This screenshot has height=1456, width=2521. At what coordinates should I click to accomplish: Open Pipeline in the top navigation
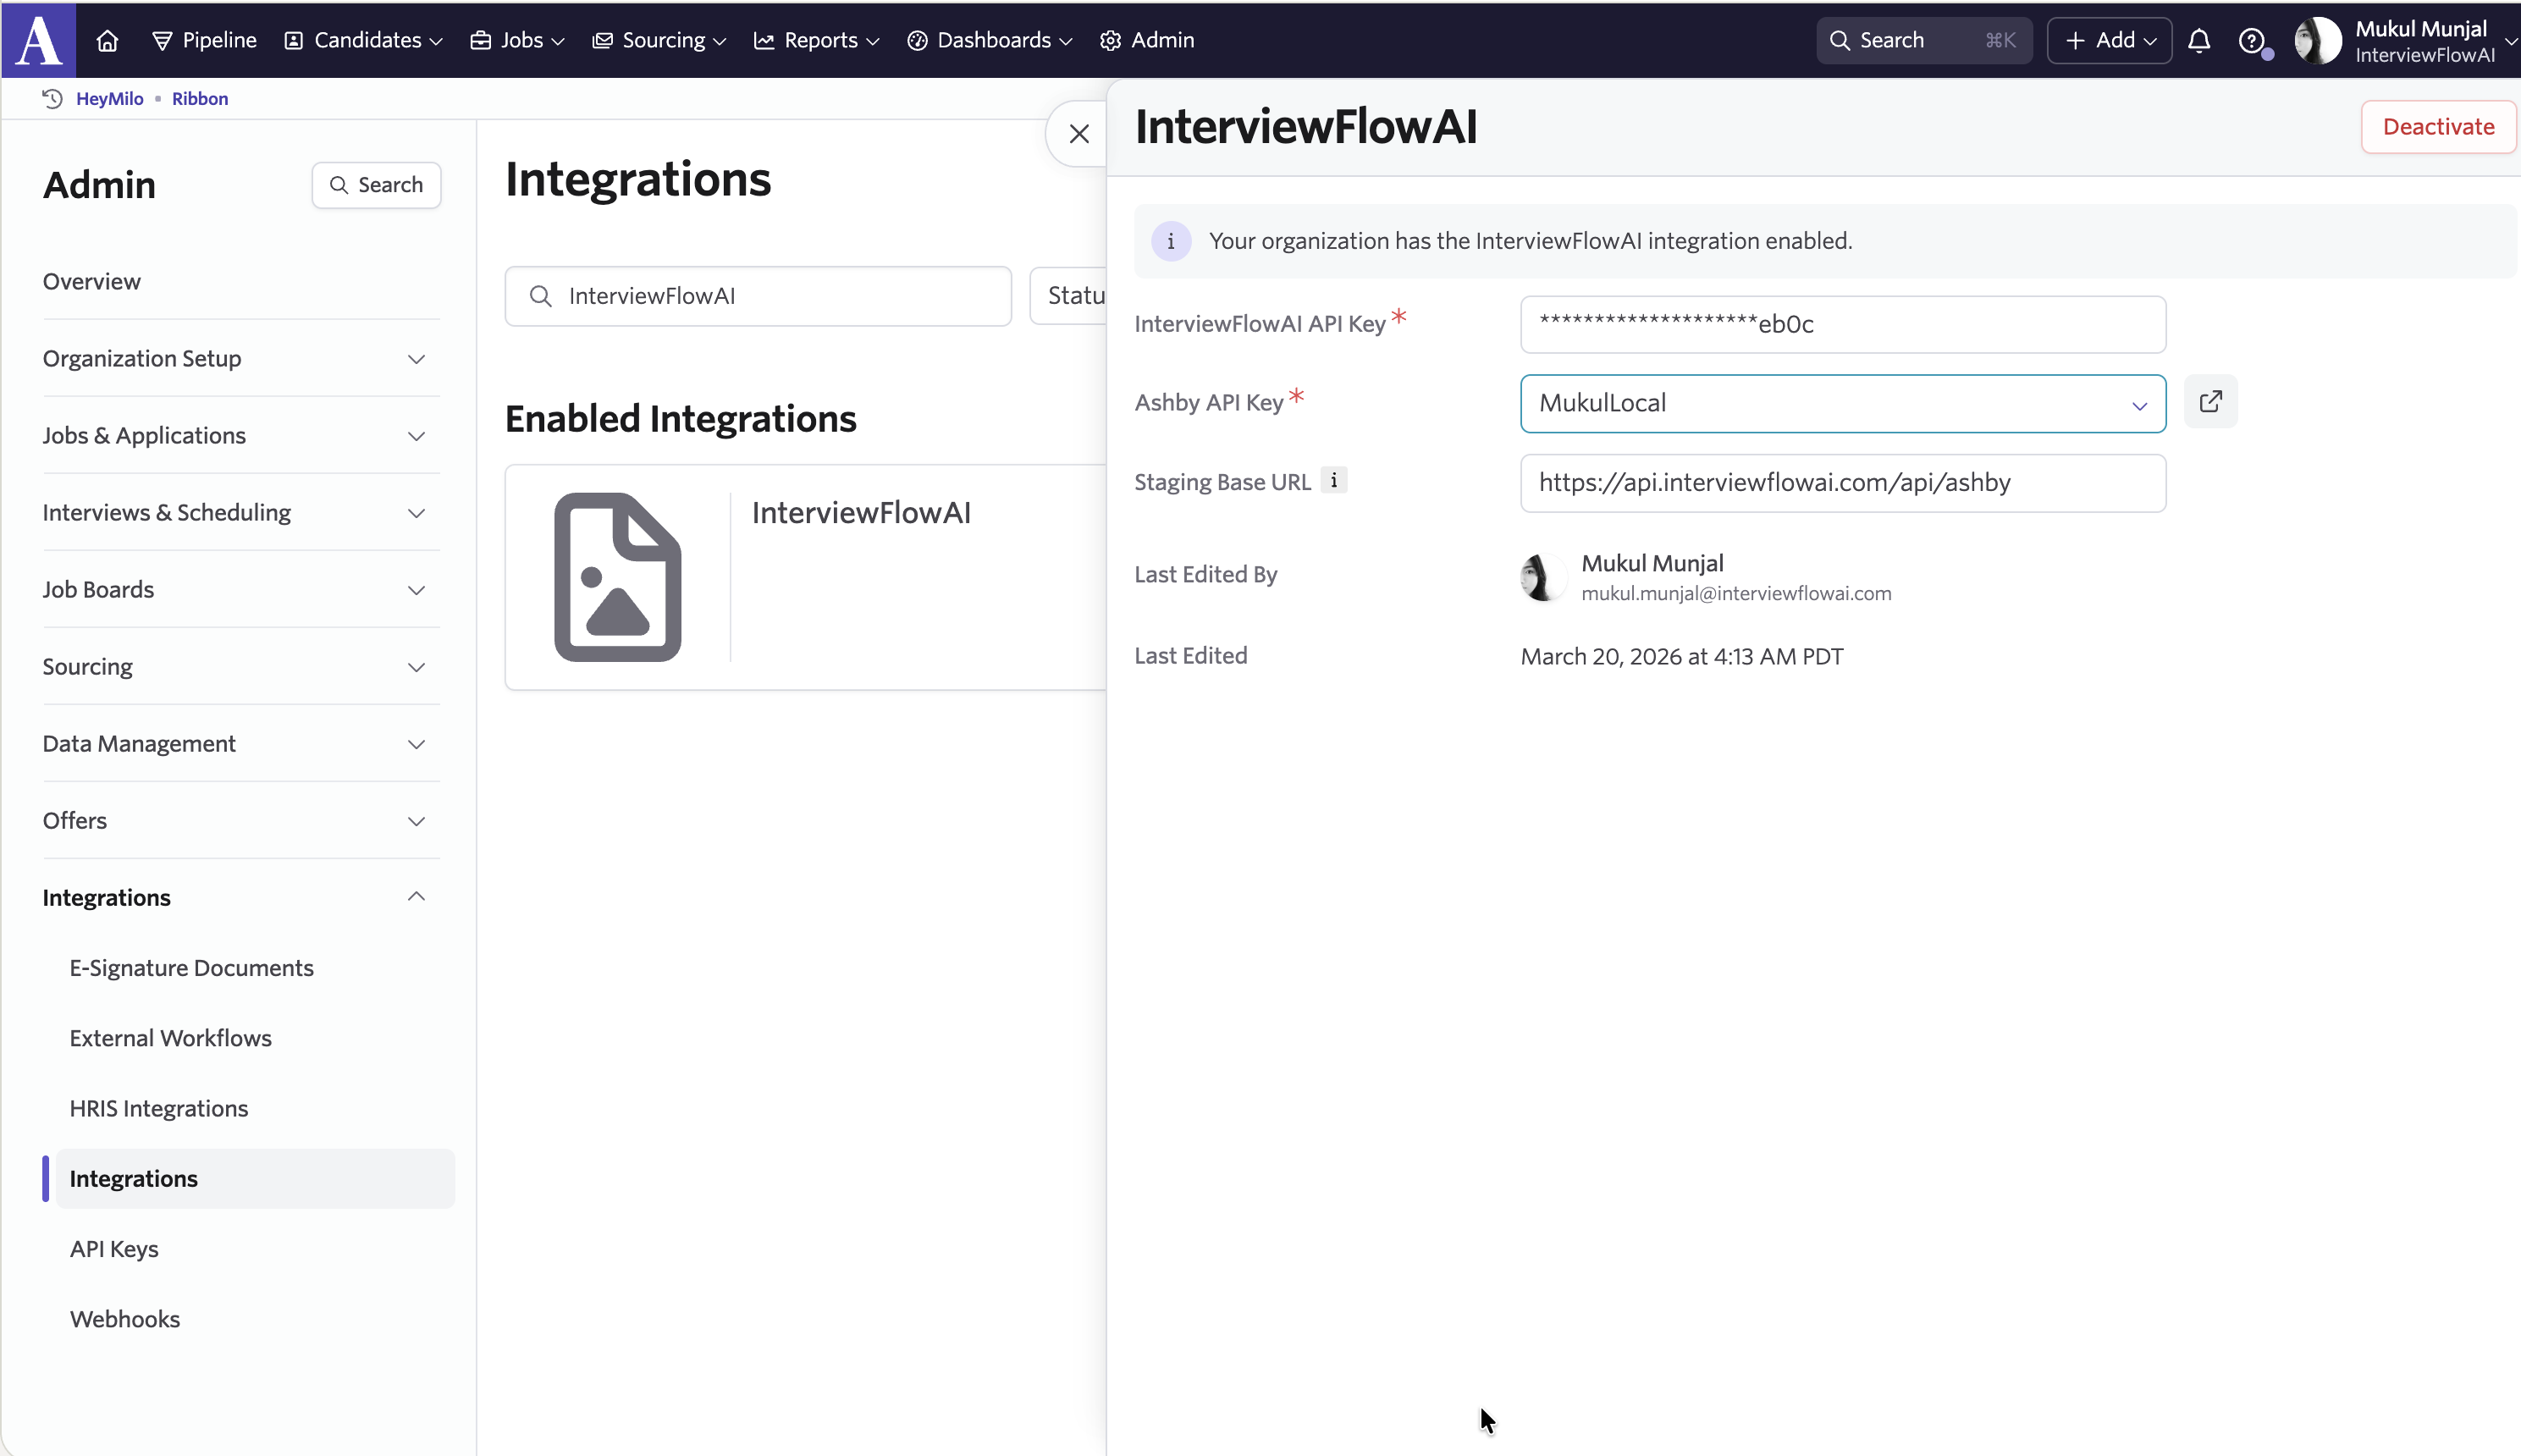click(x=204, y=40)
